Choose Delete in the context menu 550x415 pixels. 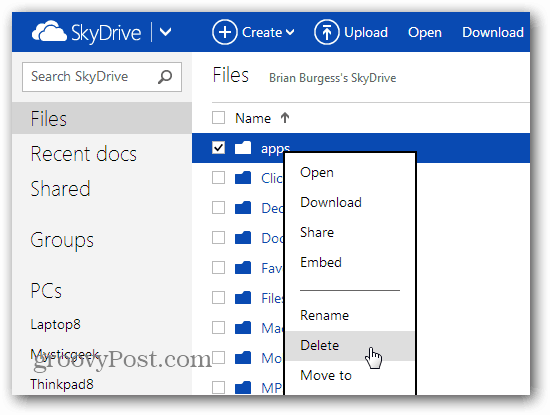coord(350,346)
